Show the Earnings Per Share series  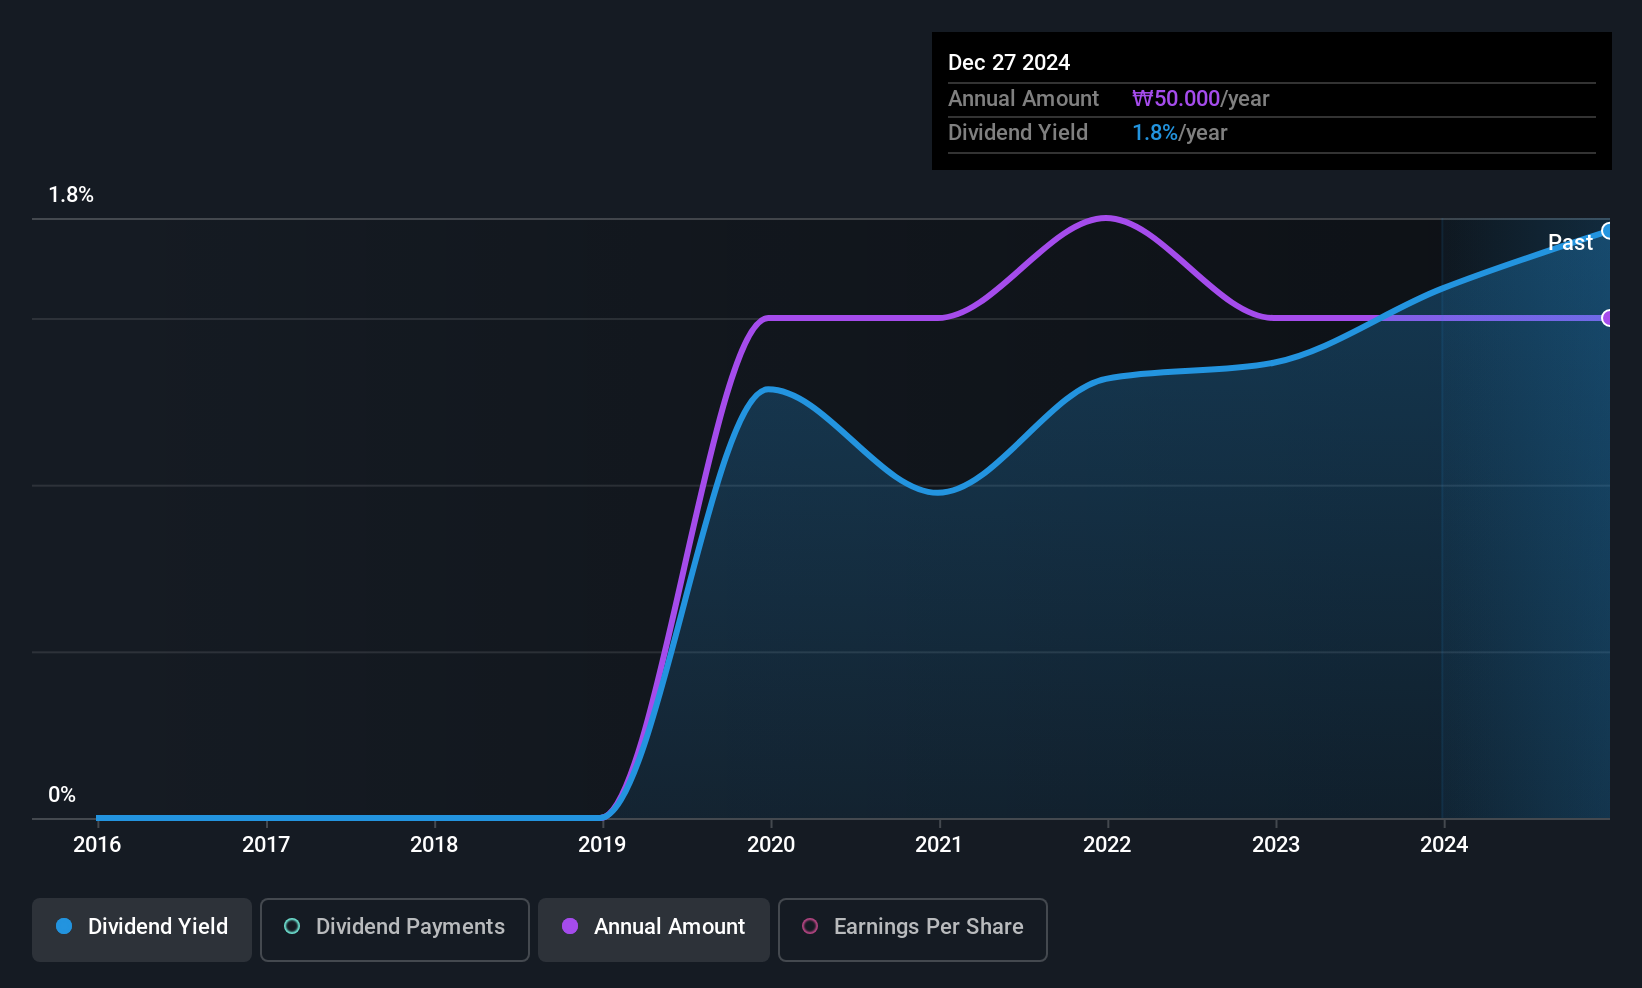point(913,930)
